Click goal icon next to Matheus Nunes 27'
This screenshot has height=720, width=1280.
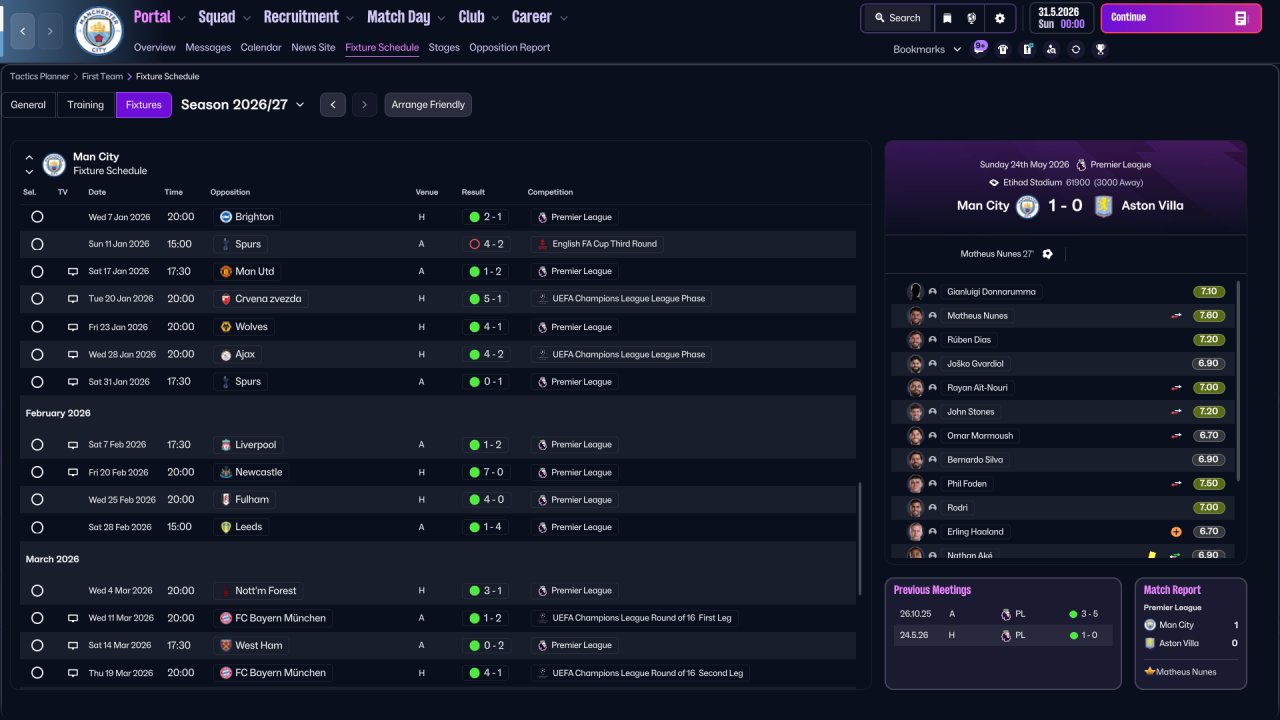pyautogui.click(x=1047, y=254)
